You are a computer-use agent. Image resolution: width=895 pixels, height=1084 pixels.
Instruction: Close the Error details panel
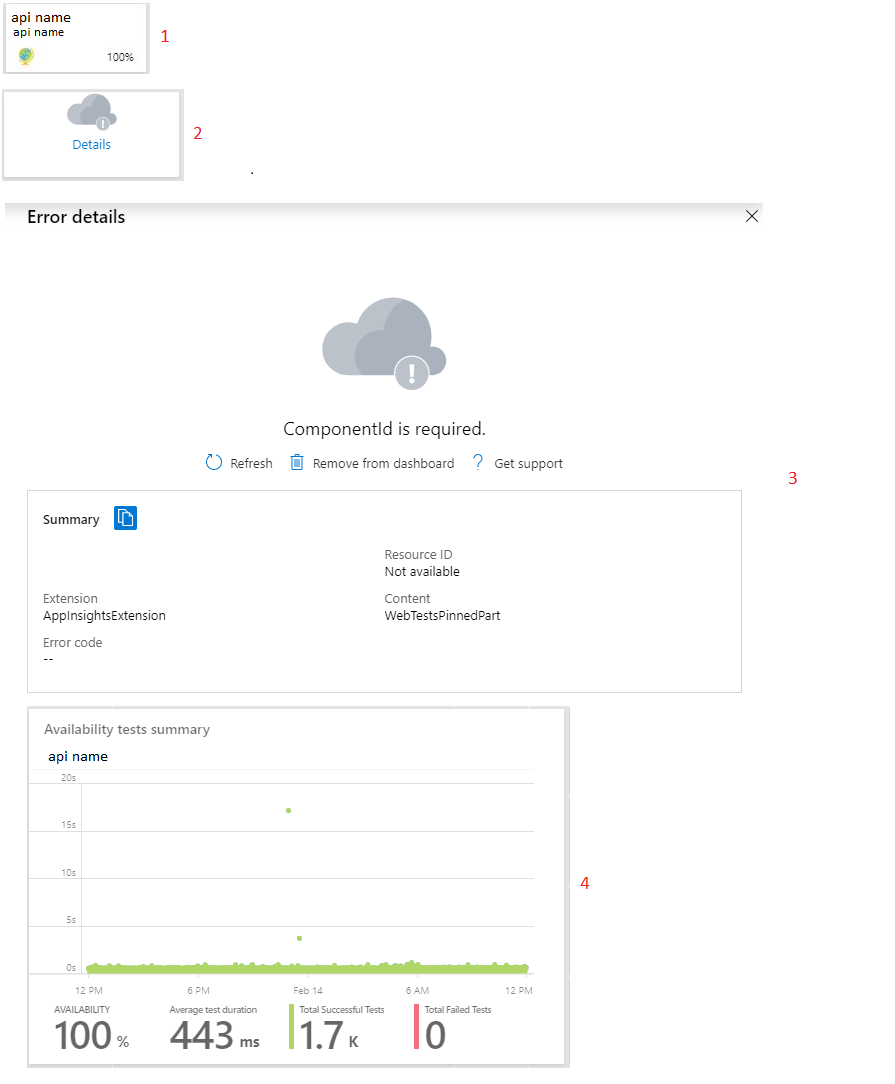[x=752, y=216]
